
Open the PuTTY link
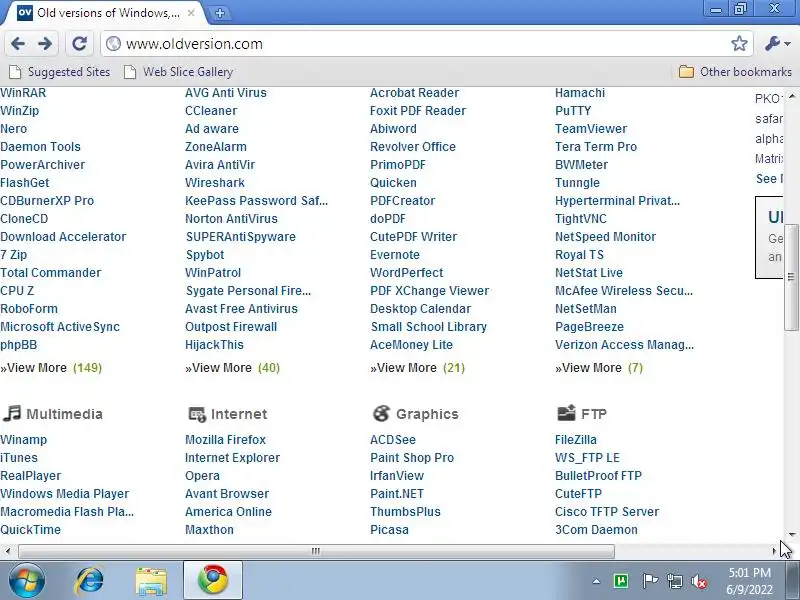(x=573, y=111)
